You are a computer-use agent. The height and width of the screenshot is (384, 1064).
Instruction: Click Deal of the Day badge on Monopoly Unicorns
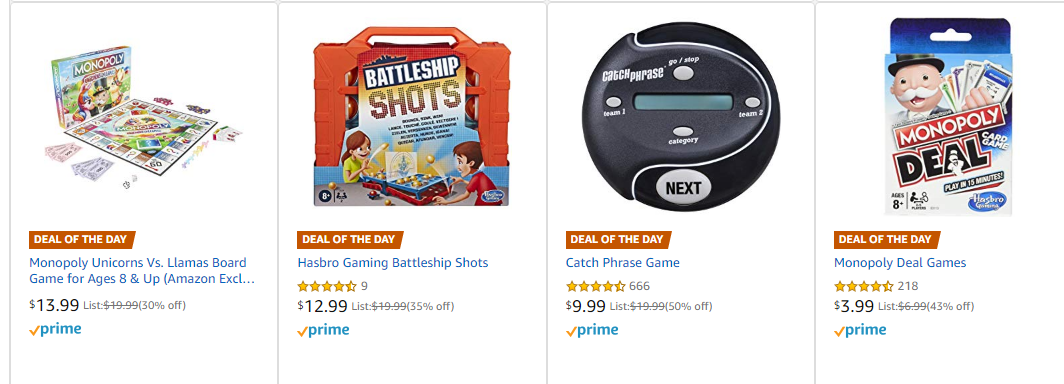[81, 239]
